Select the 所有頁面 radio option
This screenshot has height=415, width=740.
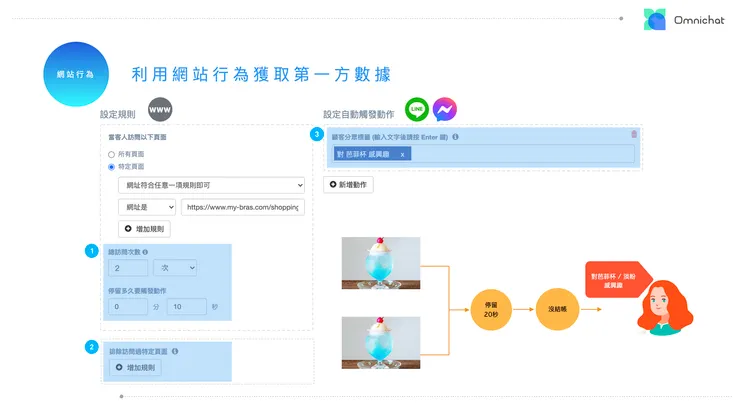111,154
